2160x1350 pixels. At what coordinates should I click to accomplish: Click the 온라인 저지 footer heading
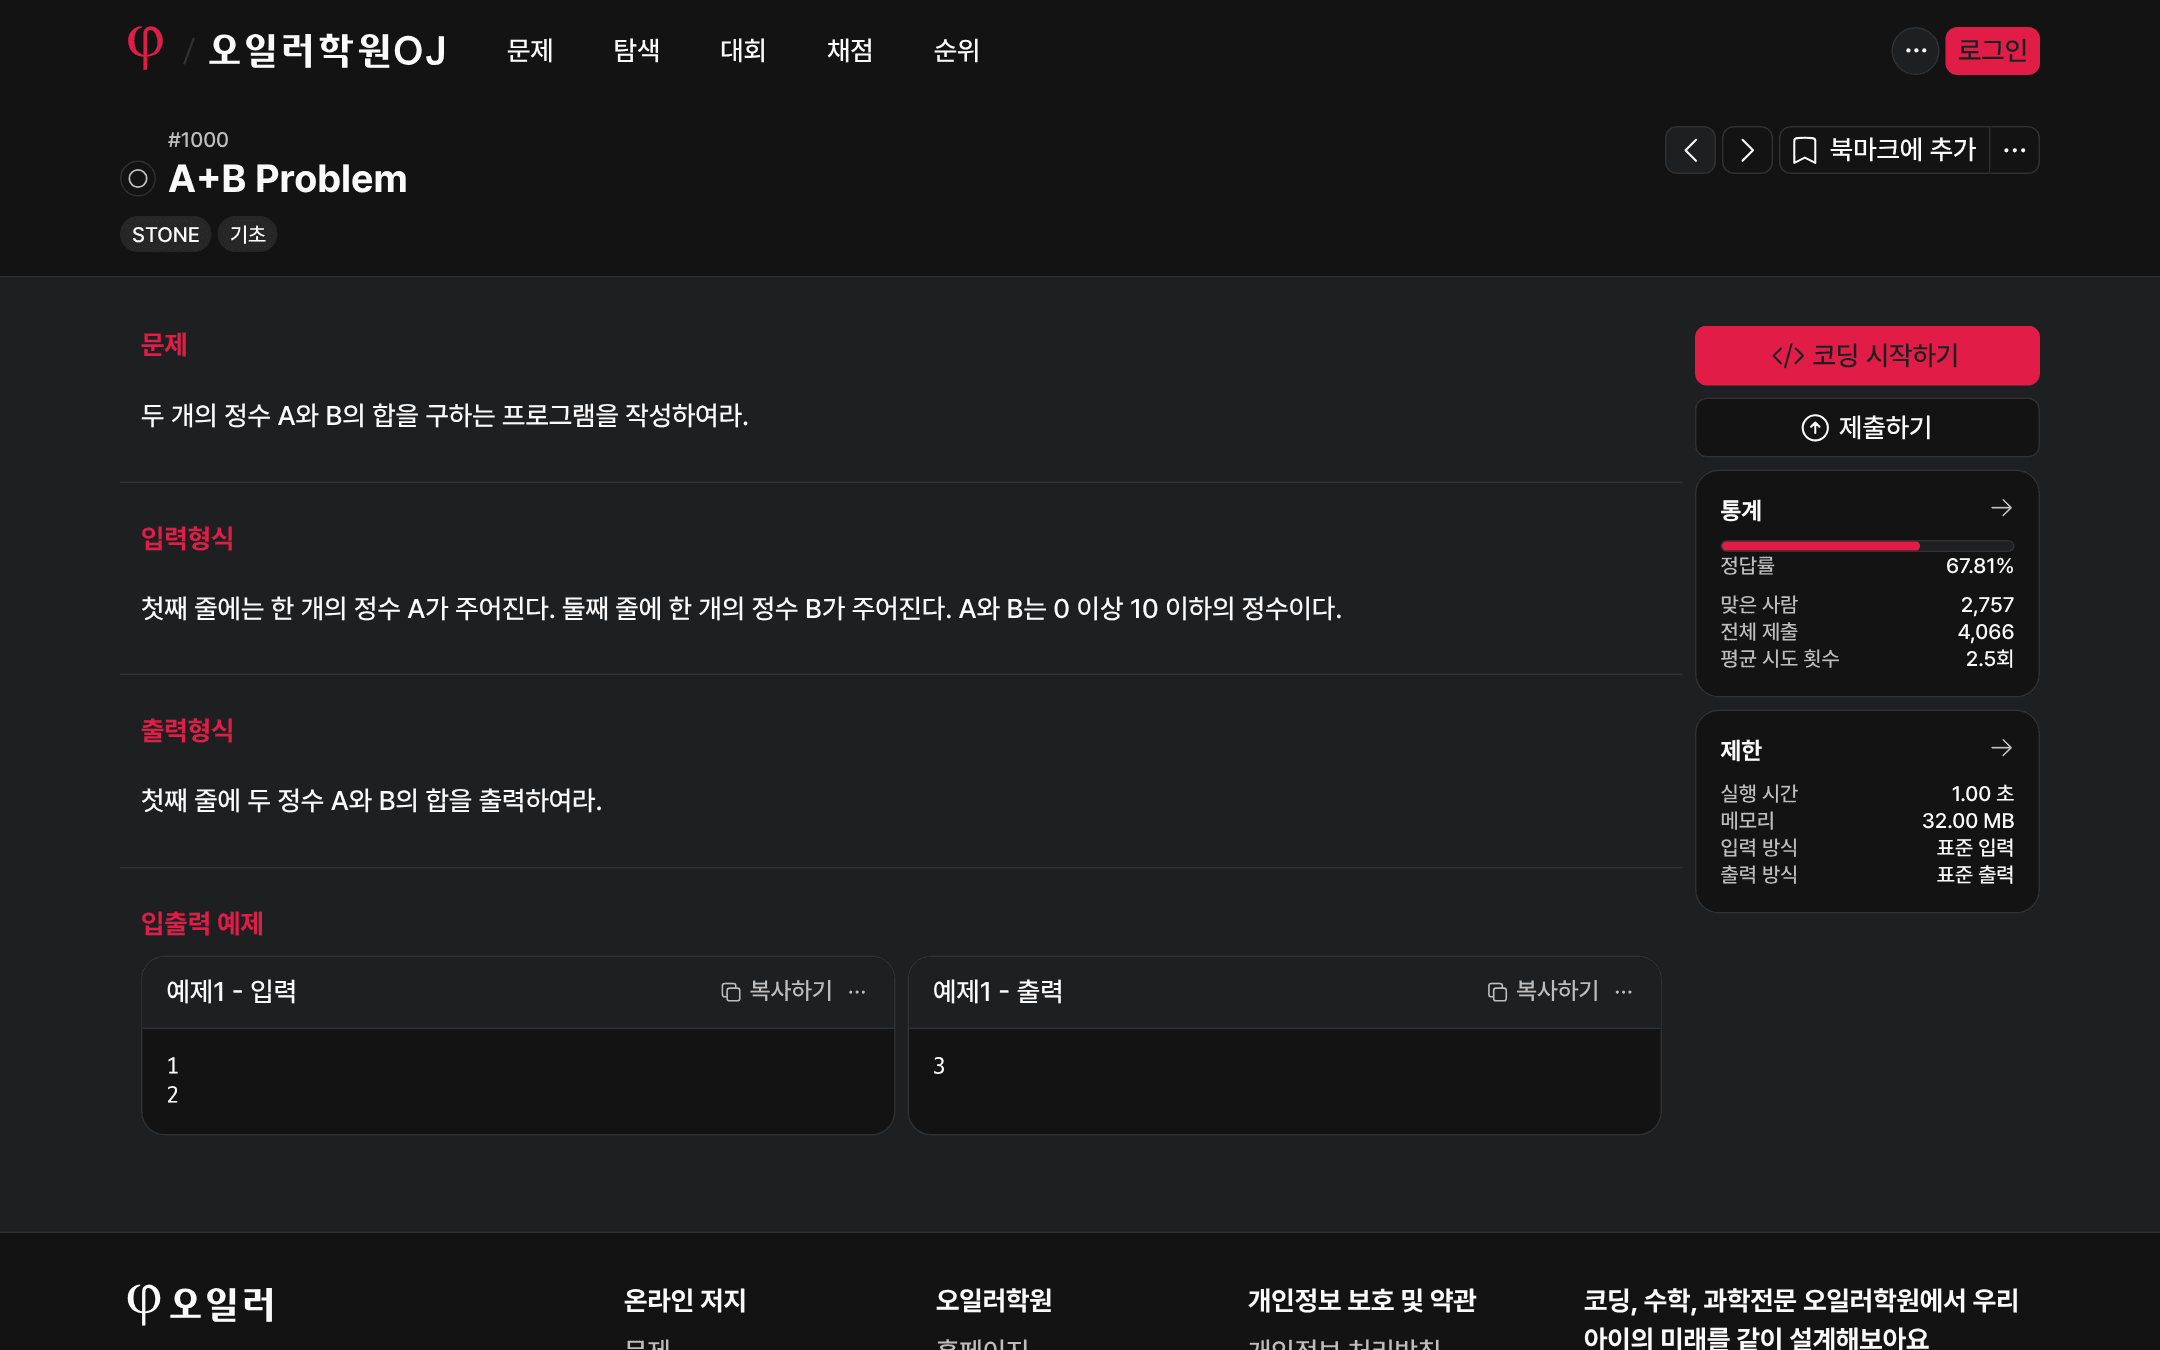click(x=685, y=1300)
